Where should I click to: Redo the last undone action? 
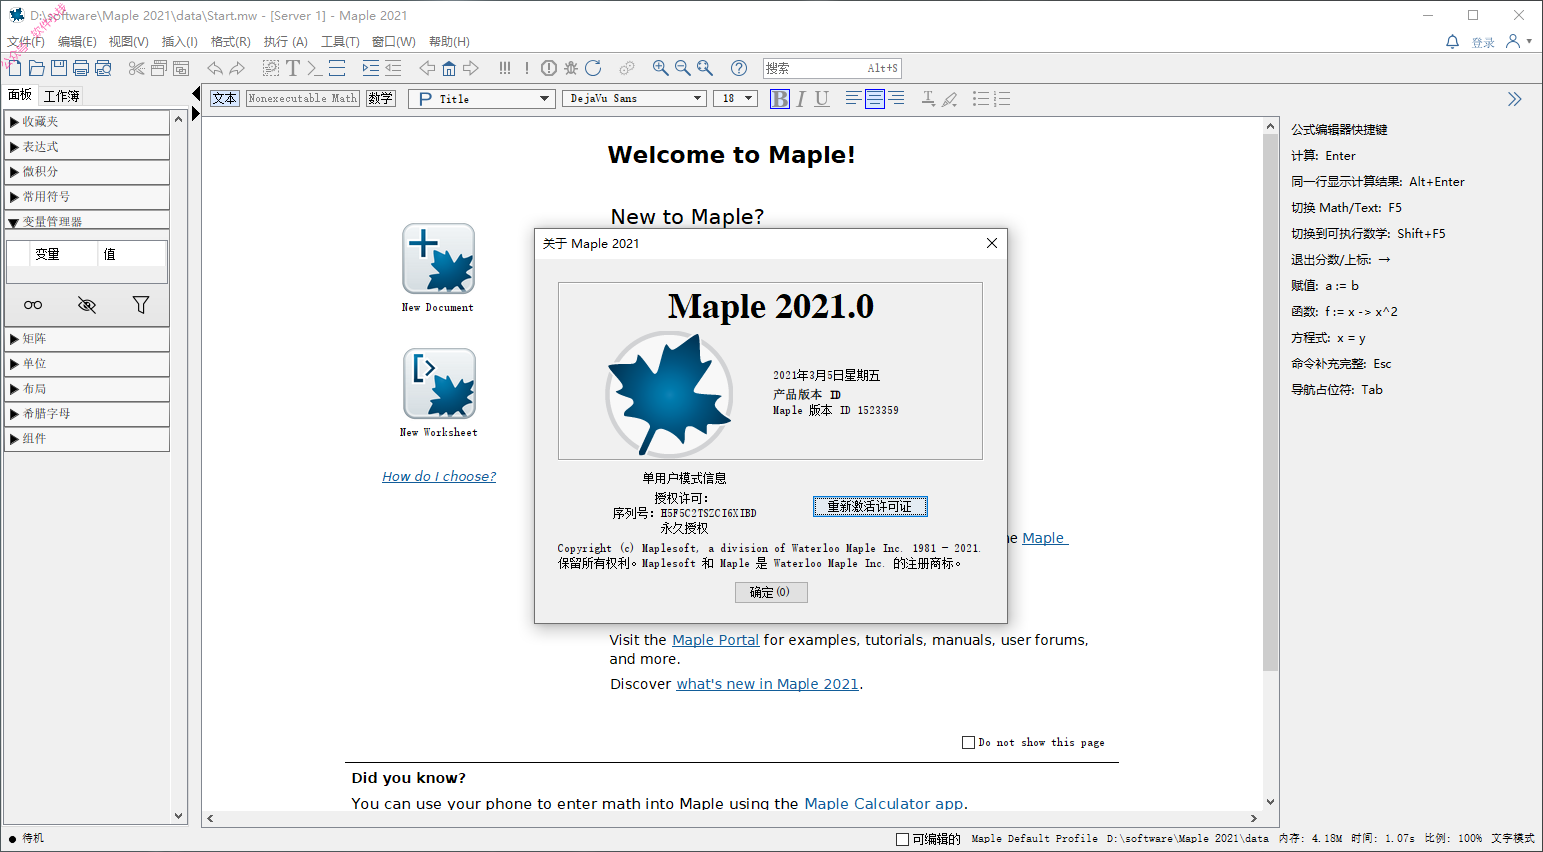237,68
